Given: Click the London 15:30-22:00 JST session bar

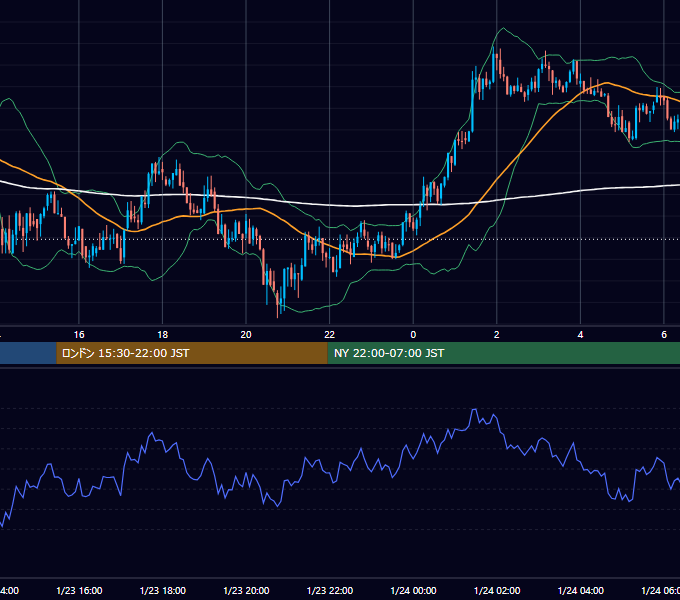Looking at the screenshot, I should click(192, 353).
